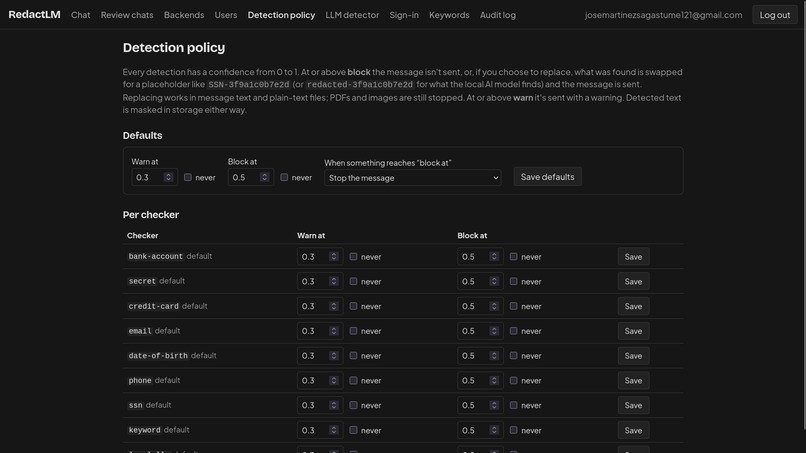Tick bank-account Warn at never checkbox
This screenshot has width=806, height=453.
[353, 257]
